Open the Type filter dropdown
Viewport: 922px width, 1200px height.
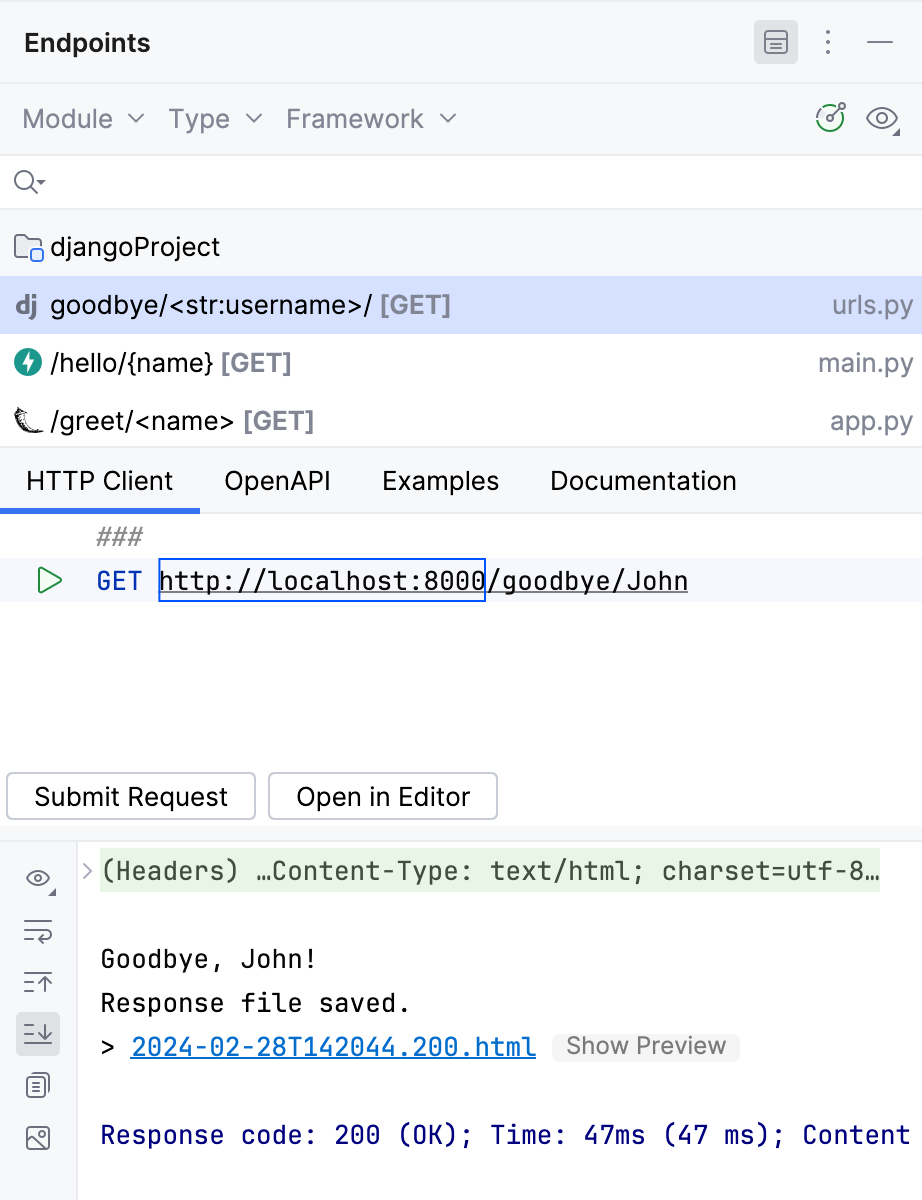pos(215,119)
